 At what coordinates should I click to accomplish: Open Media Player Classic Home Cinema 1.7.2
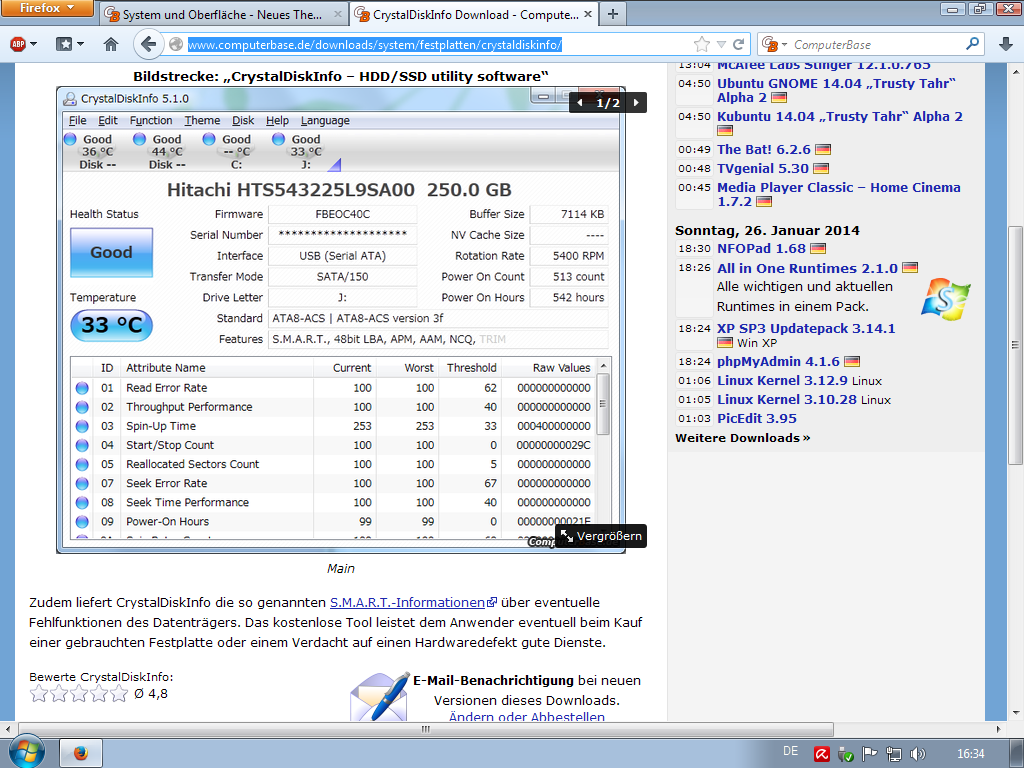pos(839,194)
